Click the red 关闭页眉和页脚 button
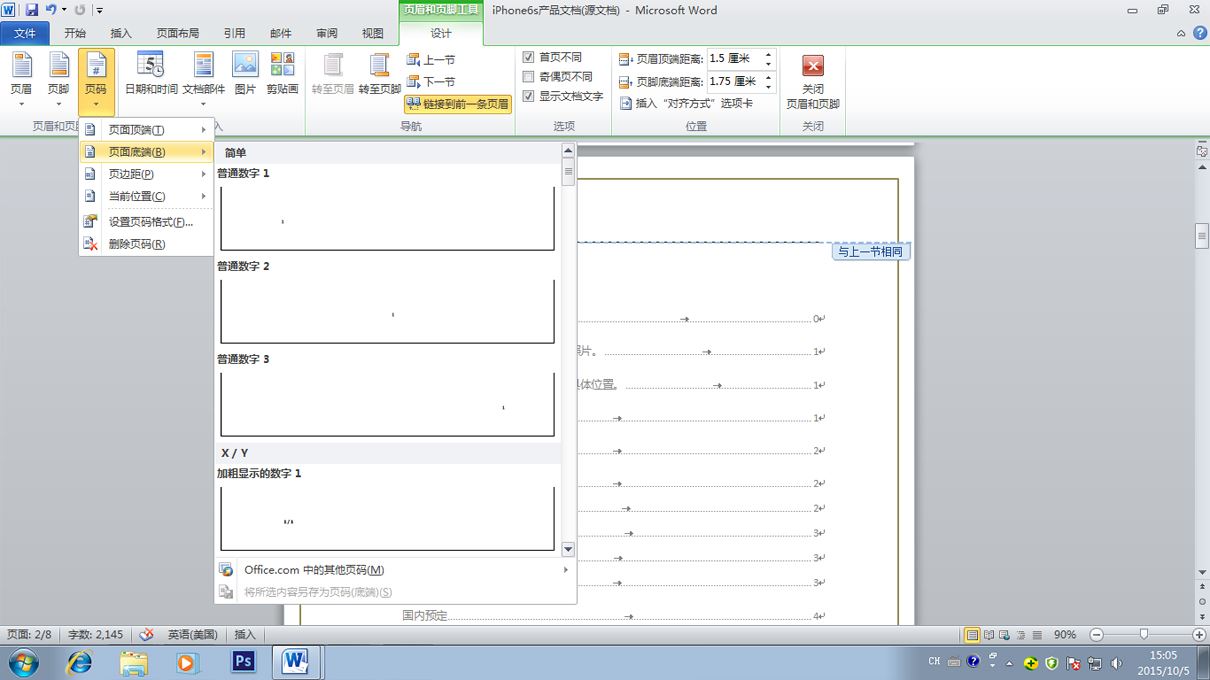The image size is (1210, 680). pyautogui.click(x=813, y=80)
